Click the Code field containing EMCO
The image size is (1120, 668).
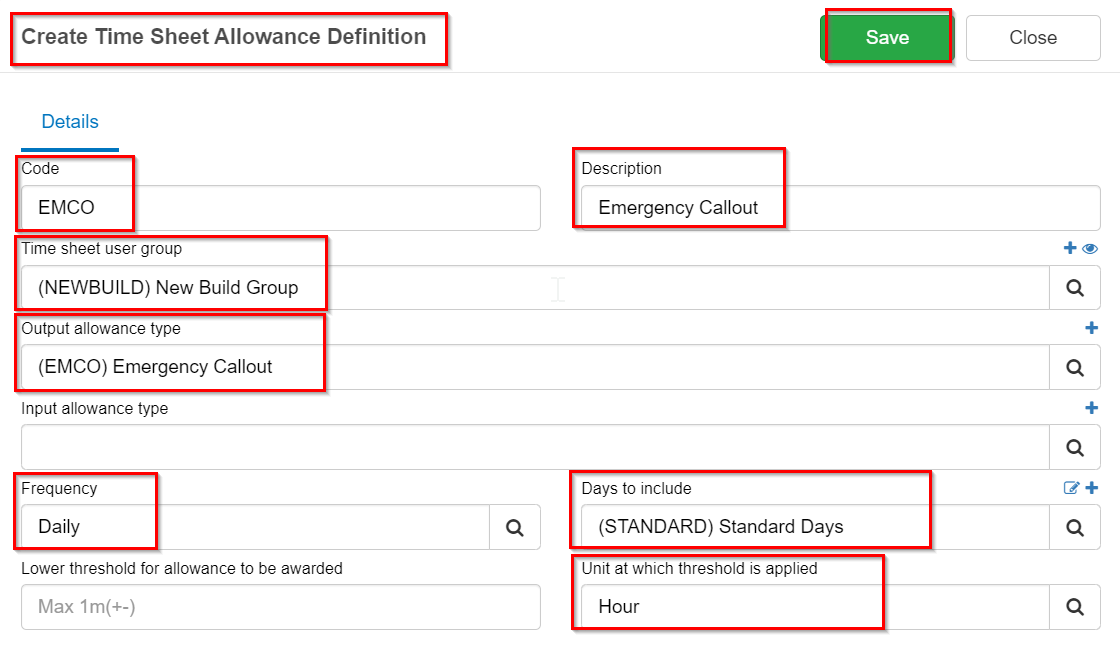pos(280,208)
